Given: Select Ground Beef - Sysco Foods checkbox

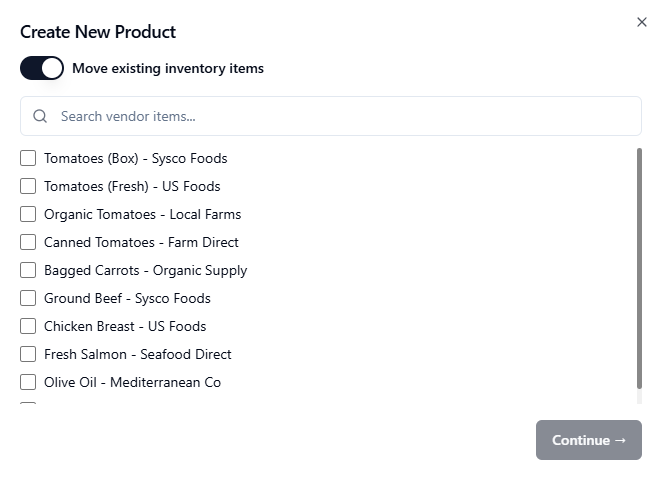Looking at the screenshot, I should pyautogui.click(x=28, y=298).
